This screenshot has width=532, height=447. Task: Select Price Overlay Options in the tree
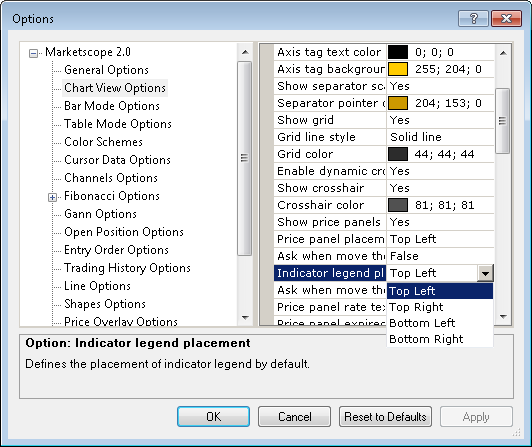[x=121, y=321]
